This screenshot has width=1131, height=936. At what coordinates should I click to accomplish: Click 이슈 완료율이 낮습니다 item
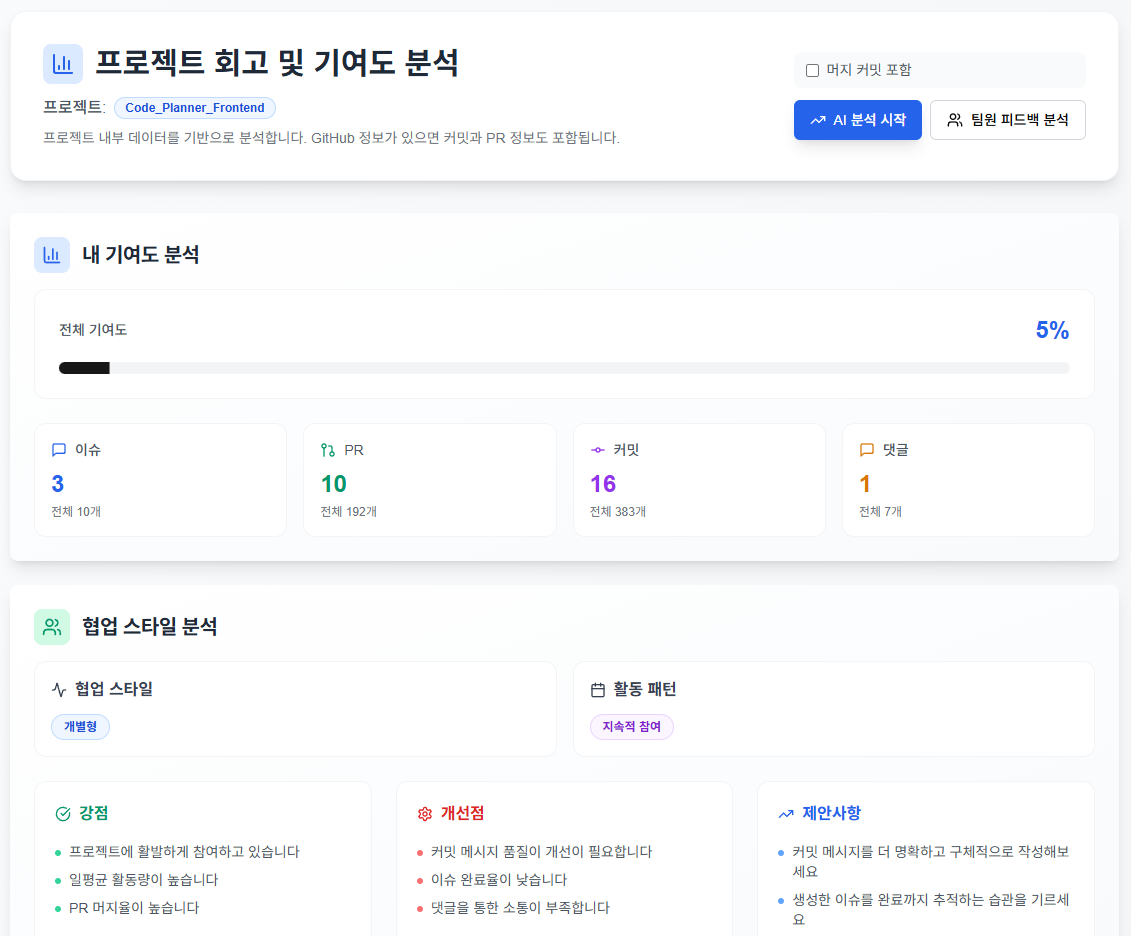(x=499, y=880)
